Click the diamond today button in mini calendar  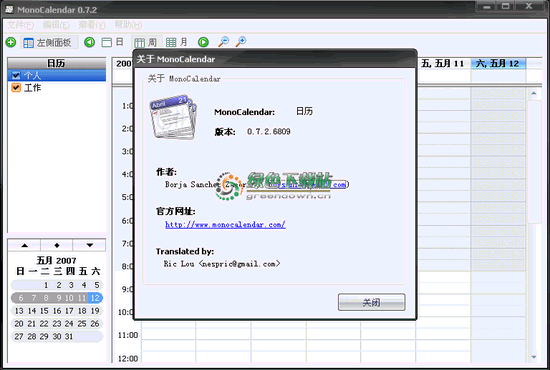(x=57, y=245)
